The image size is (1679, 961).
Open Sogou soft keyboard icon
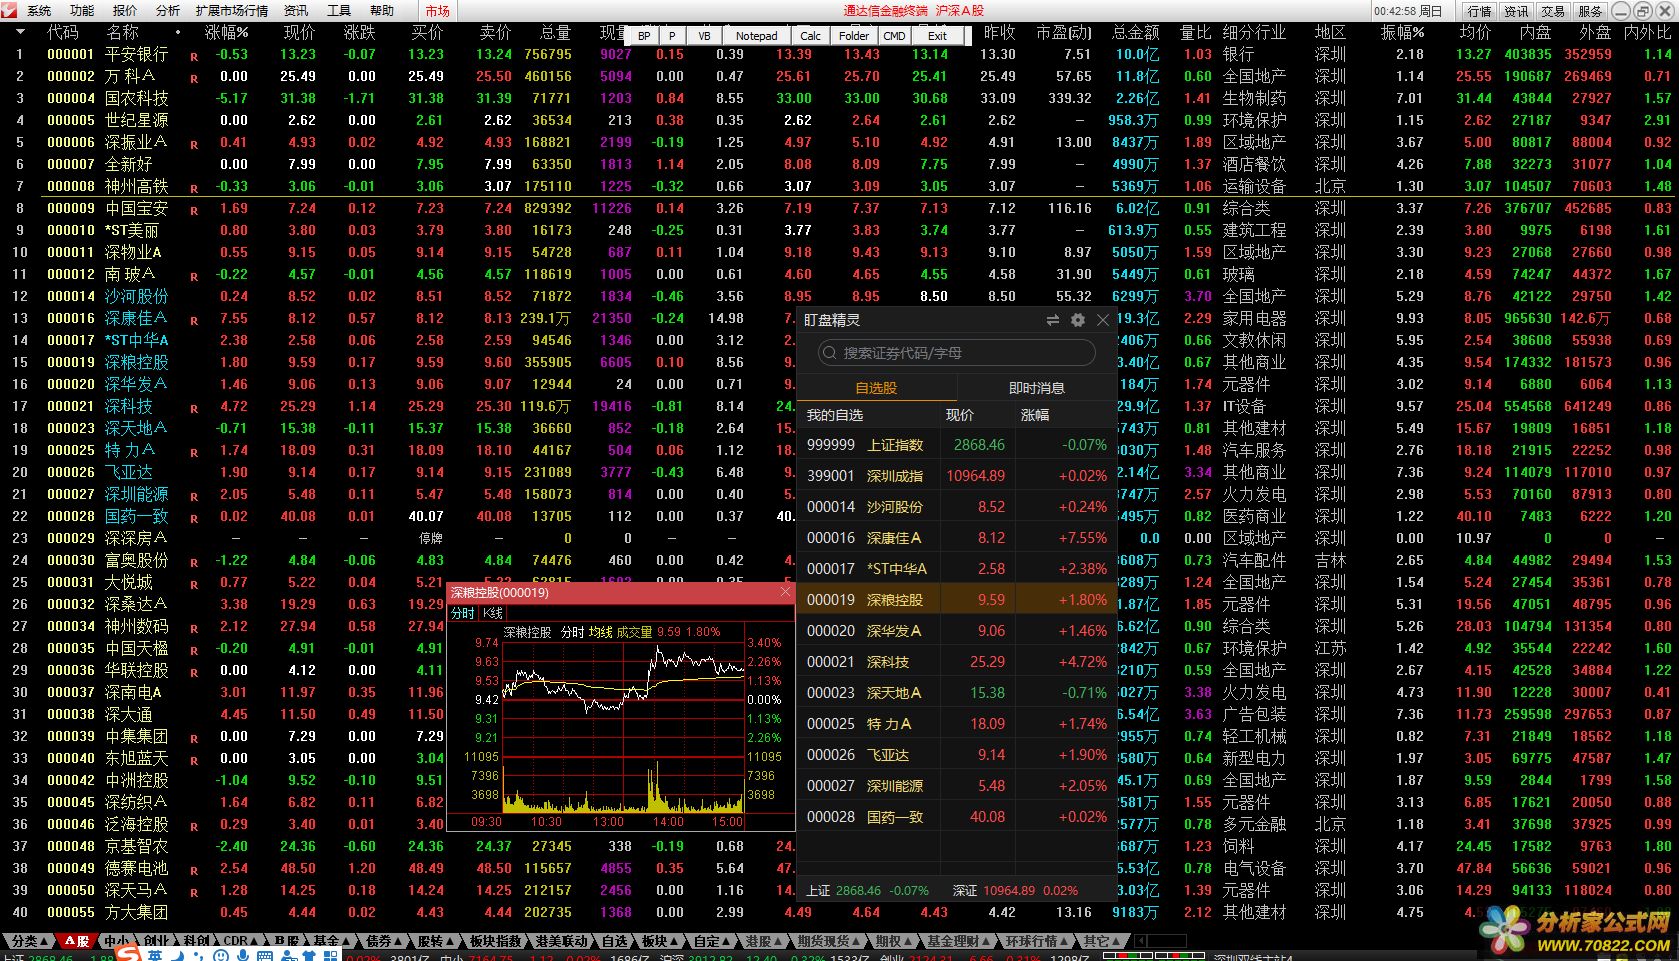pyautogui.click(x=265, y=955)
